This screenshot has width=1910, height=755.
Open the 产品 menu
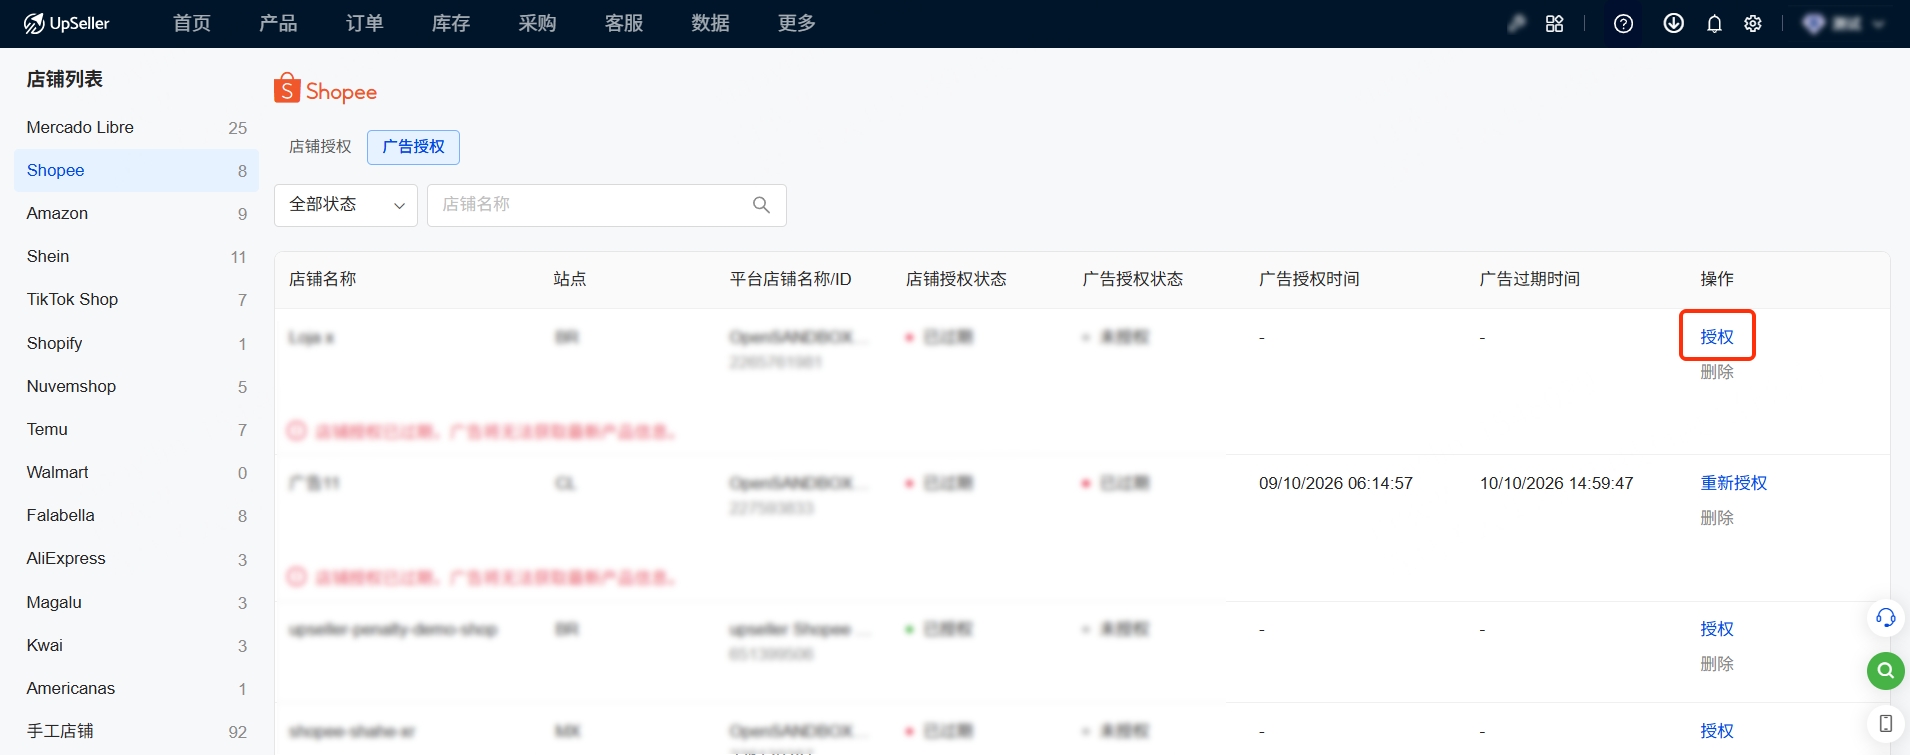(278, 23)
